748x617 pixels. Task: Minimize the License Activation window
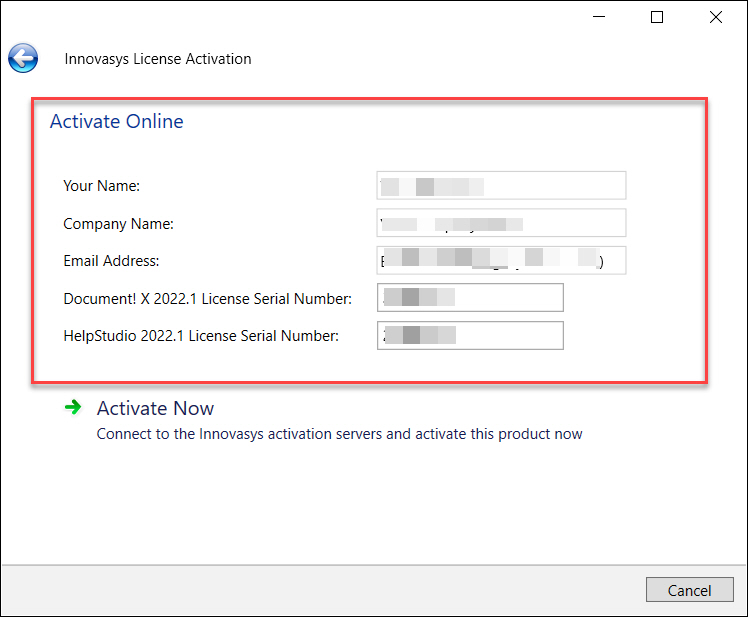coord(599,17)
